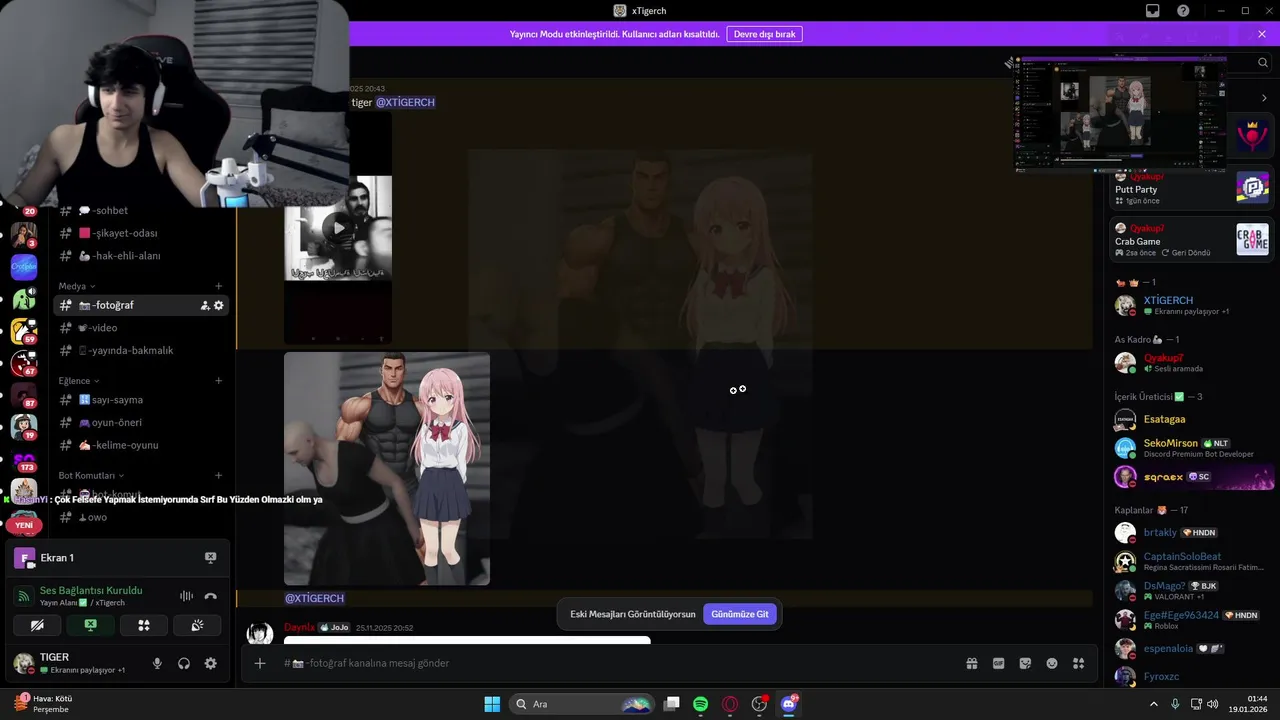The height and width of the screenshot is (720, 1280).
Task: Show hidden system tray icons
Action: (x=1155, y=704)
